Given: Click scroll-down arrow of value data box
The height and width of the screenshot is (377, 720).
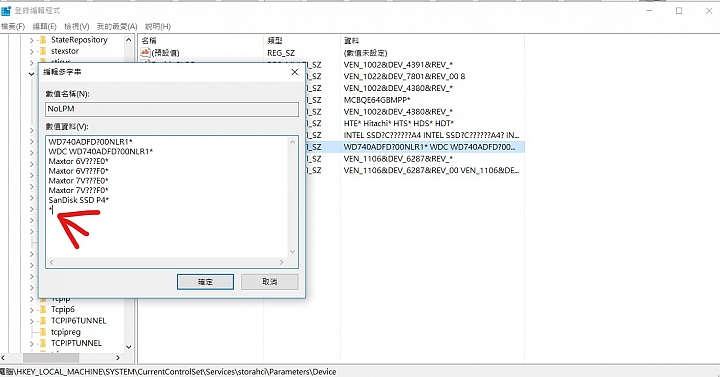Looking at the screenshot, I should click(292, 252).
